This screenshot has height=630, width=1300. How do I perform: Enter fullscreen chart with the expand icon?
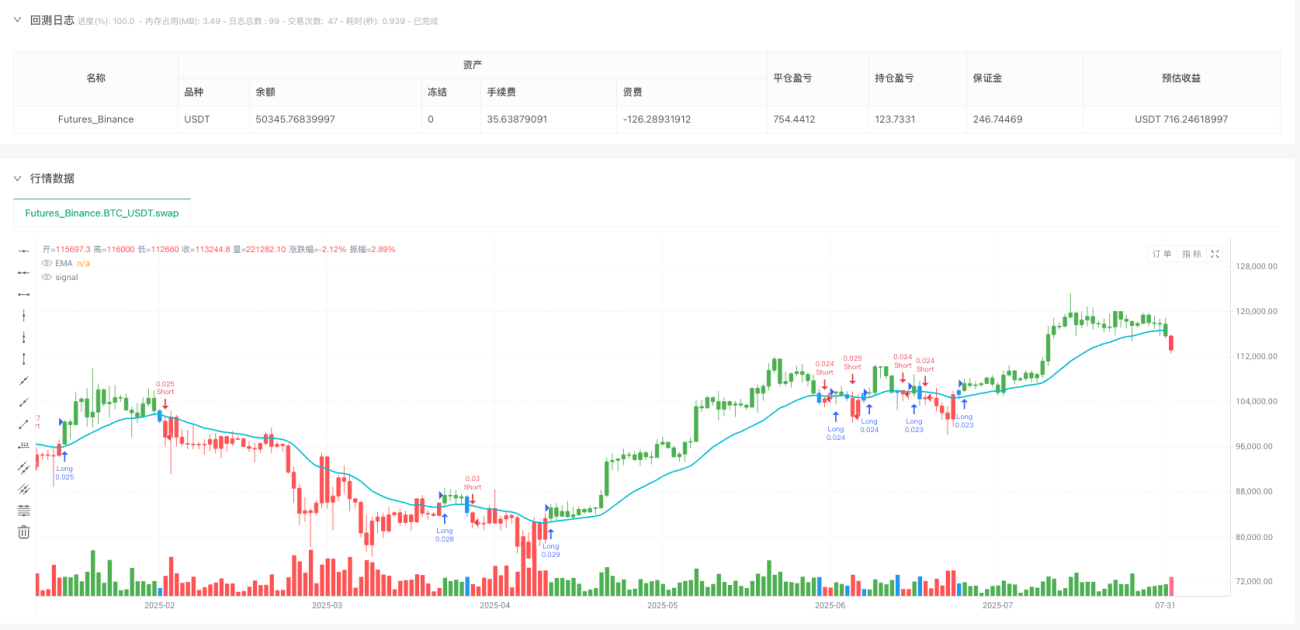pyautogui.click(x=1215, y=254)
